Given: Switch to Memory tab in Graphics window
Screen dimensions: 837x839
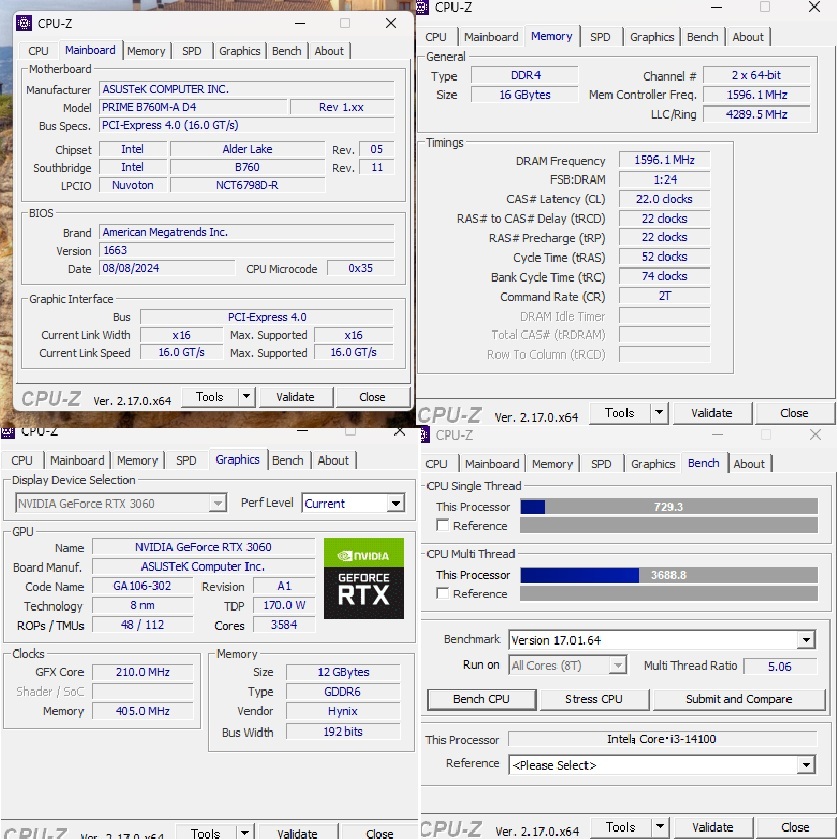Looking at the screenshot, I should [137, 460].
